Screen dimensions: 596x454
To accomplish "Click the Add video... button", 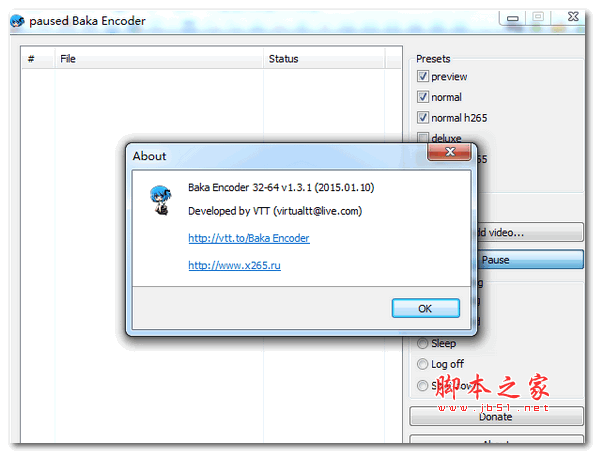I will click(x=530, y=232).
